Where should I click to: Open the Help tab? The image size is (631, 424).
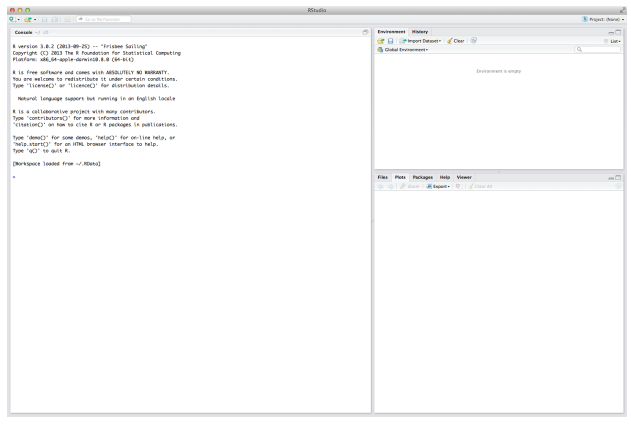click(x=445, y=177)
